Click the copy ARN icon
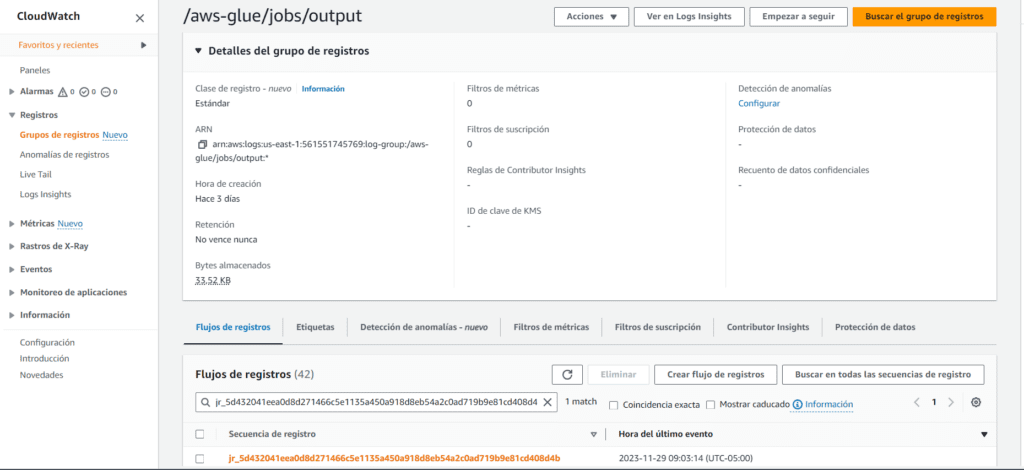The image size is (1024, 470). (203, 145)
